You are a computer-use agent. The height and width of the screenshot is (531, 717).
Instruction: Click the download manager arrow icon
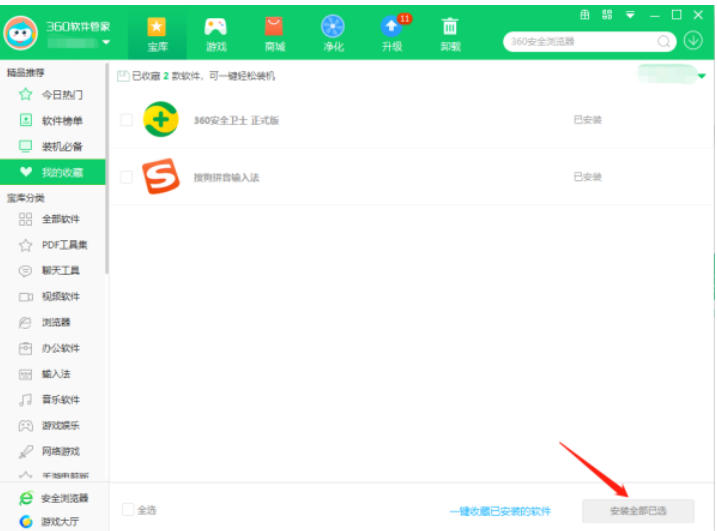click(x=693, y=41)
